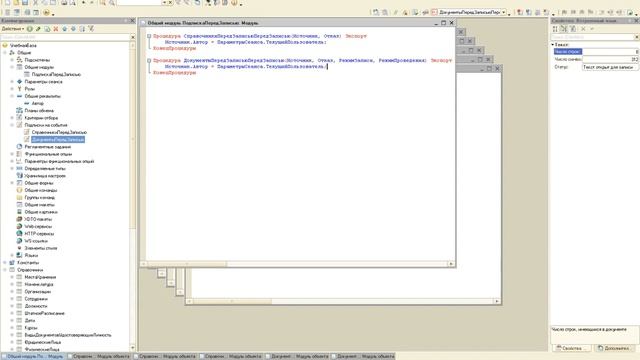The height and width of the screenshot is (360, 640).
Task: Click the Move down arrow icon
Action: coord(73,29)
